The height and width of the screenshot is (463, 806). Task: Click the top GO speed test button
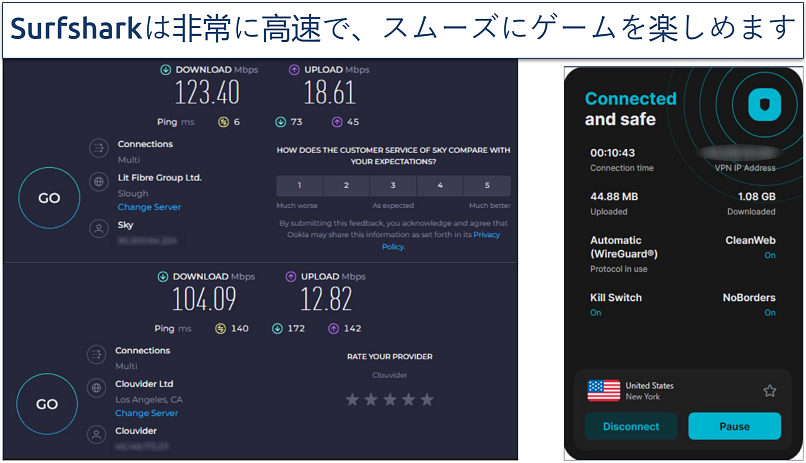[x=48, y=198]
